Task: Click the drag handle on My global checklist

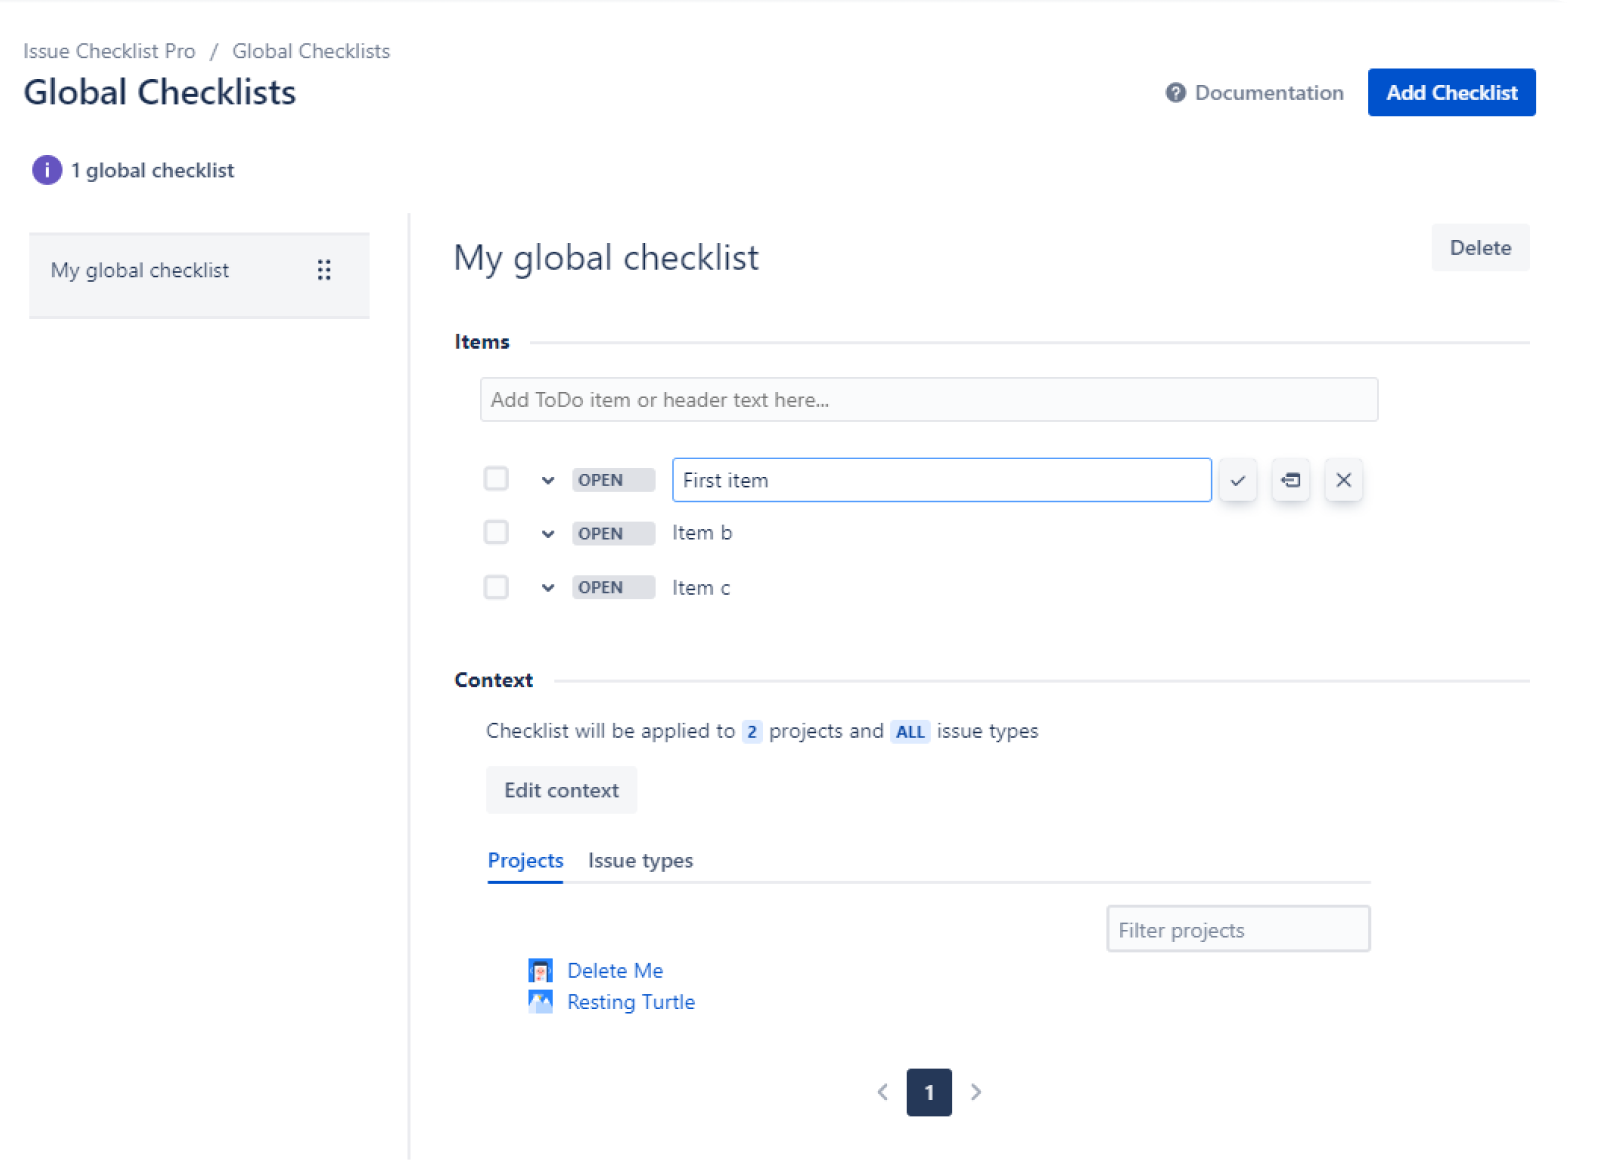Action: pyautogui.click(x=324, y=270)
